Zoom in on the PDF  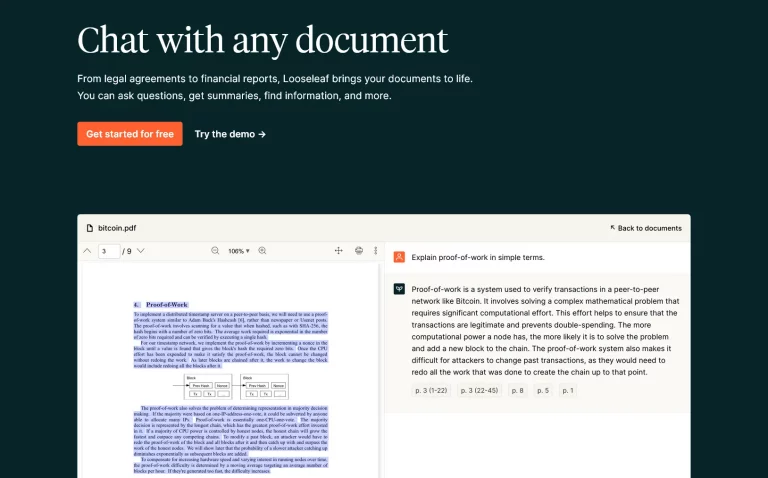[x=263, y=251]
